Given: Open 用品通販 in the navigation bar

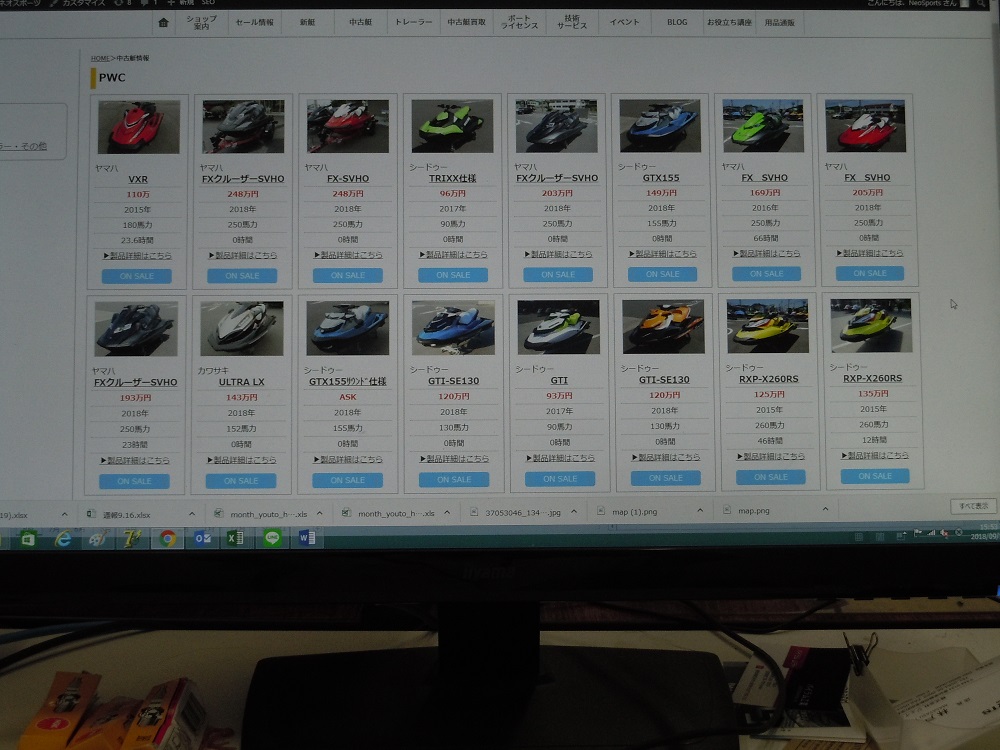Looking at the screenshot, I should (779, 22).
